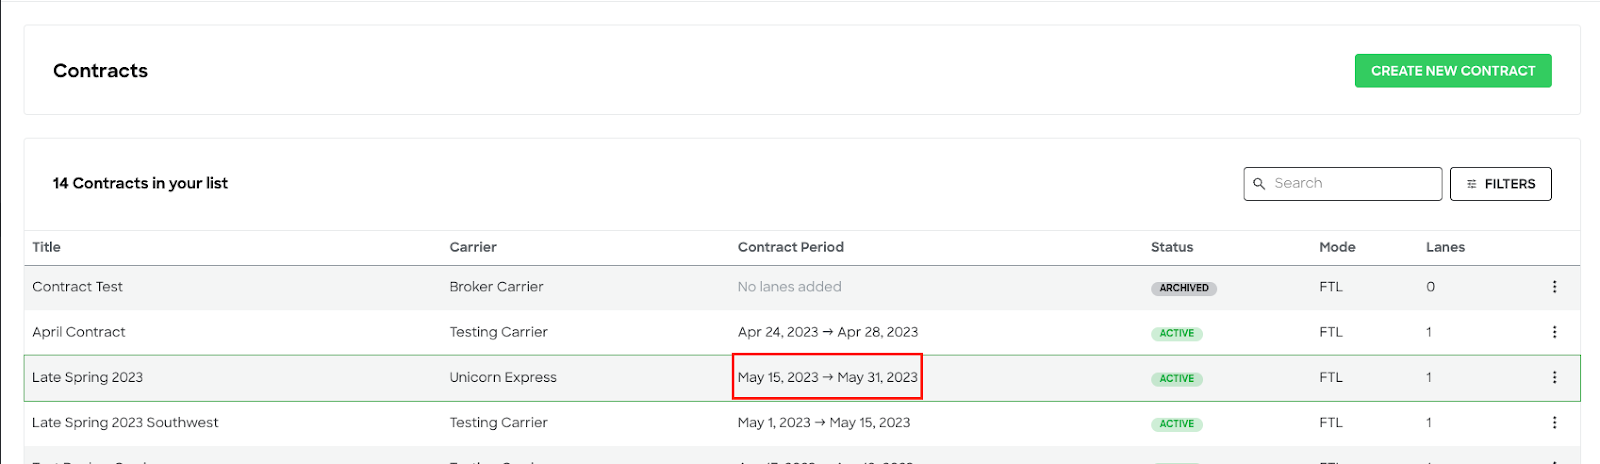This screenshot has height=464, width=1600.
Task: Sort by the Title column header
Action: [x=46, y=247]
